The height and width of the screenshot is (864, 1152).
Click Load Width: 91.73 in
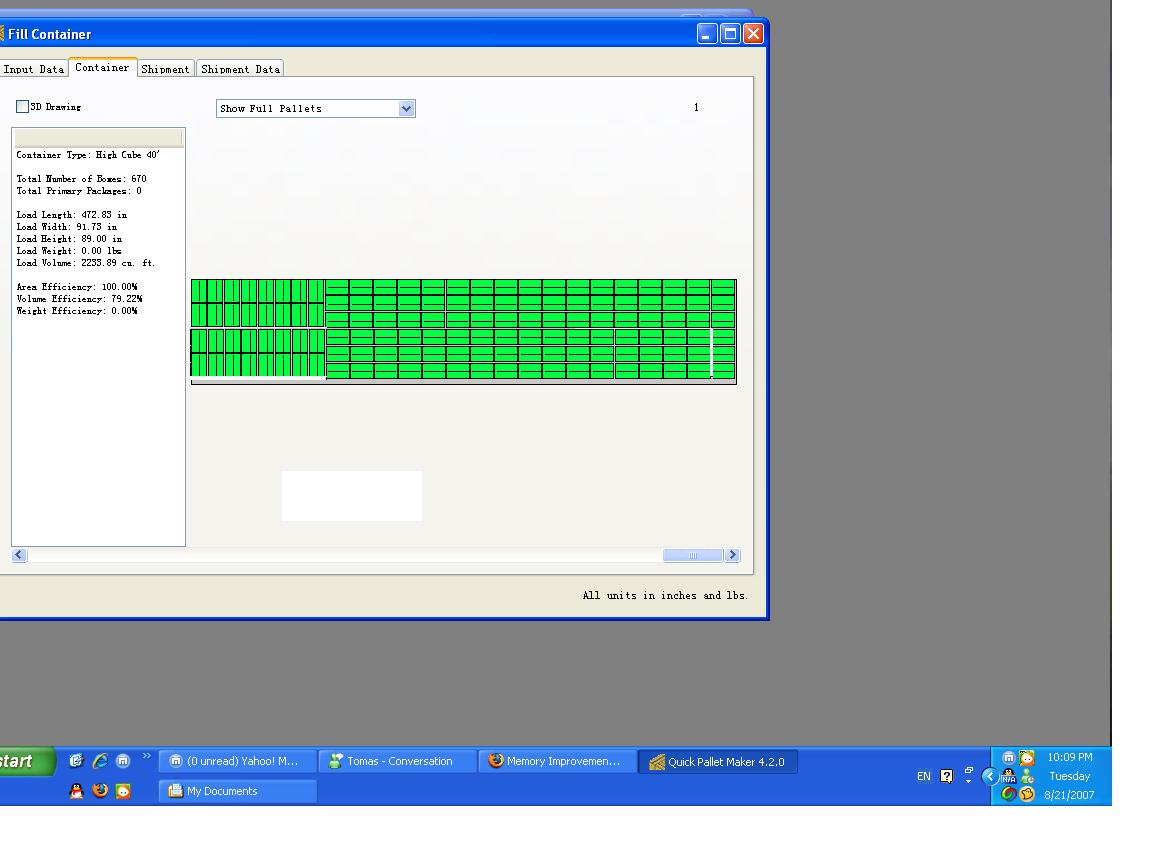67,227
